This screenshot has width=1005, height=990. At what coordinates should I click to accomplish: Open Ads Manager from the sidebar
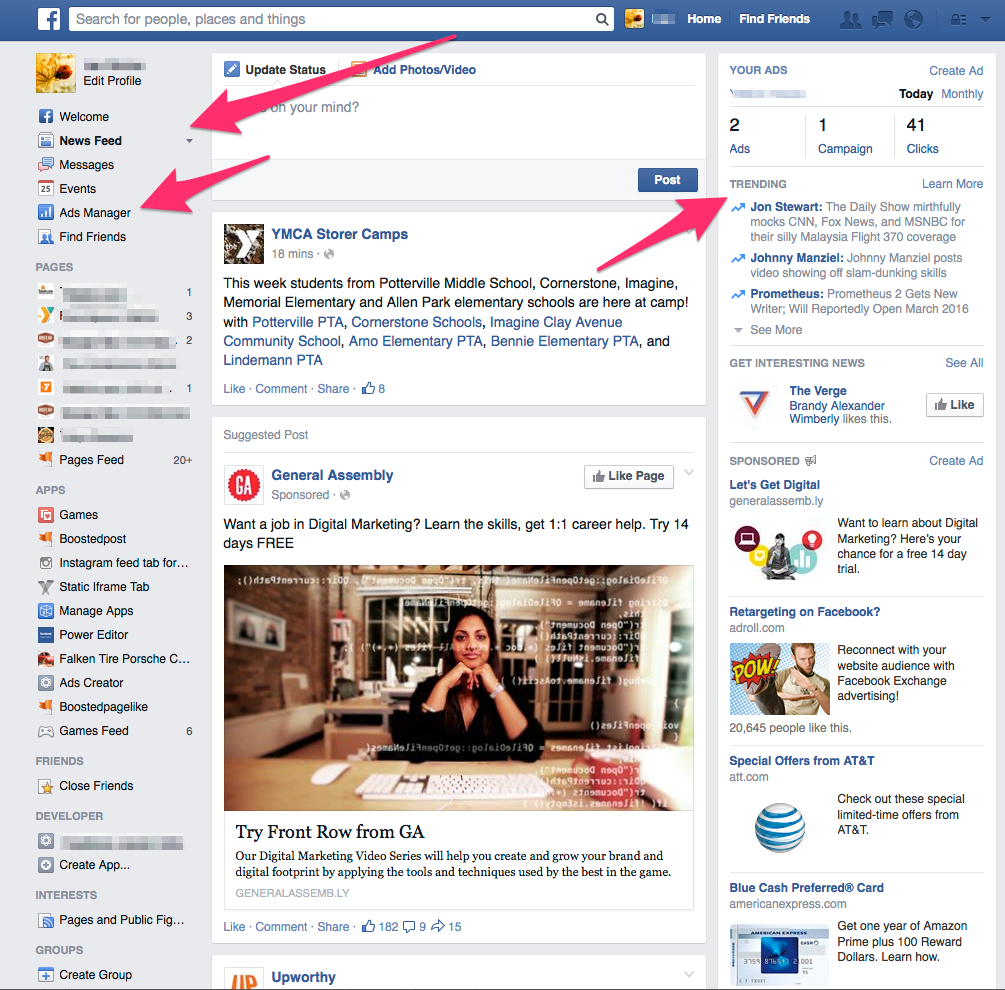pyautogui.click(x=93, y=212)
